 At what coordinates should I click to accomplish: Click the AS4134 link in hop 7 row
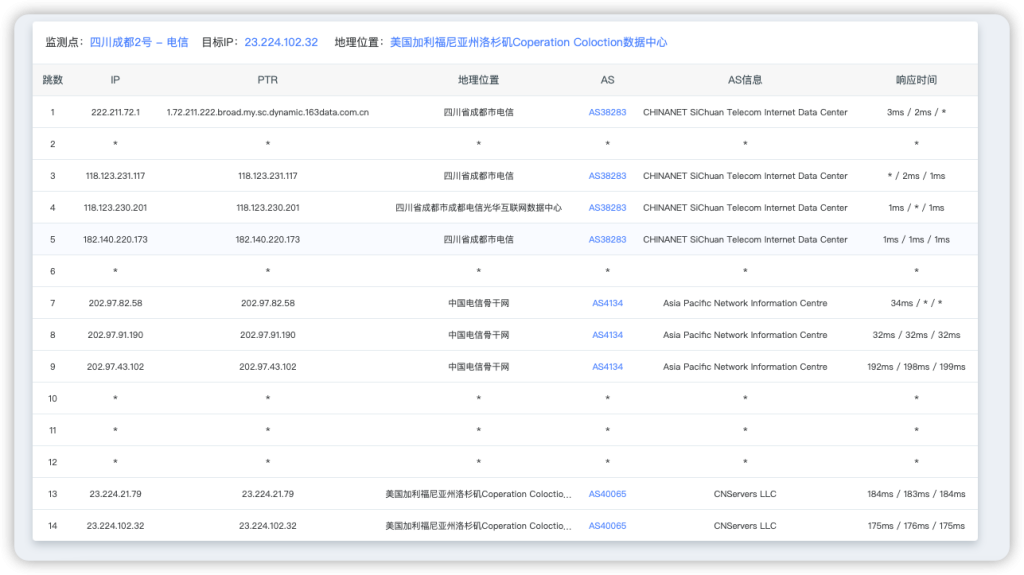[607, 303]
